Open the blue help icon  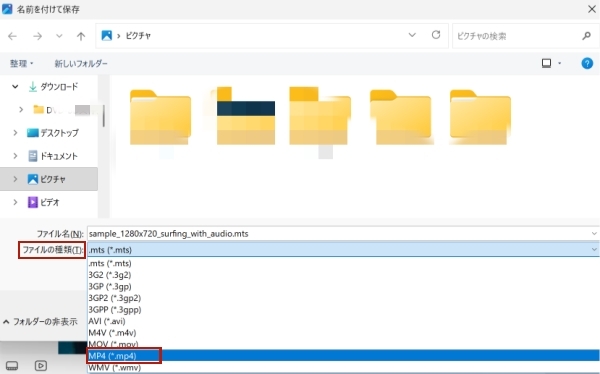[x=587, y=63]
